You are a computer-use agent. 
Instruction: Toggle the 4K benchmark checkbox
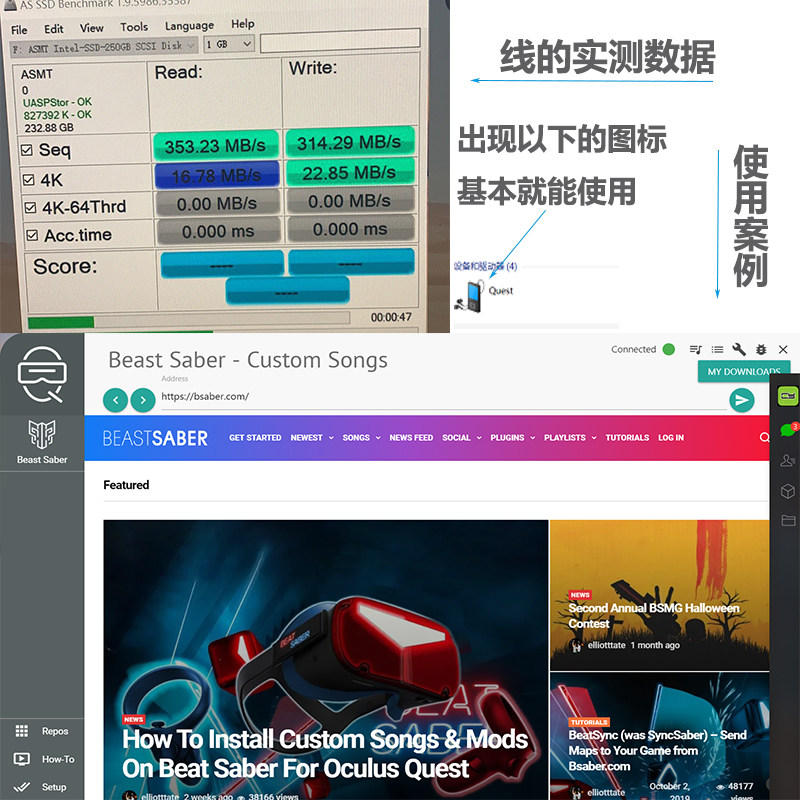coord(29,180)
